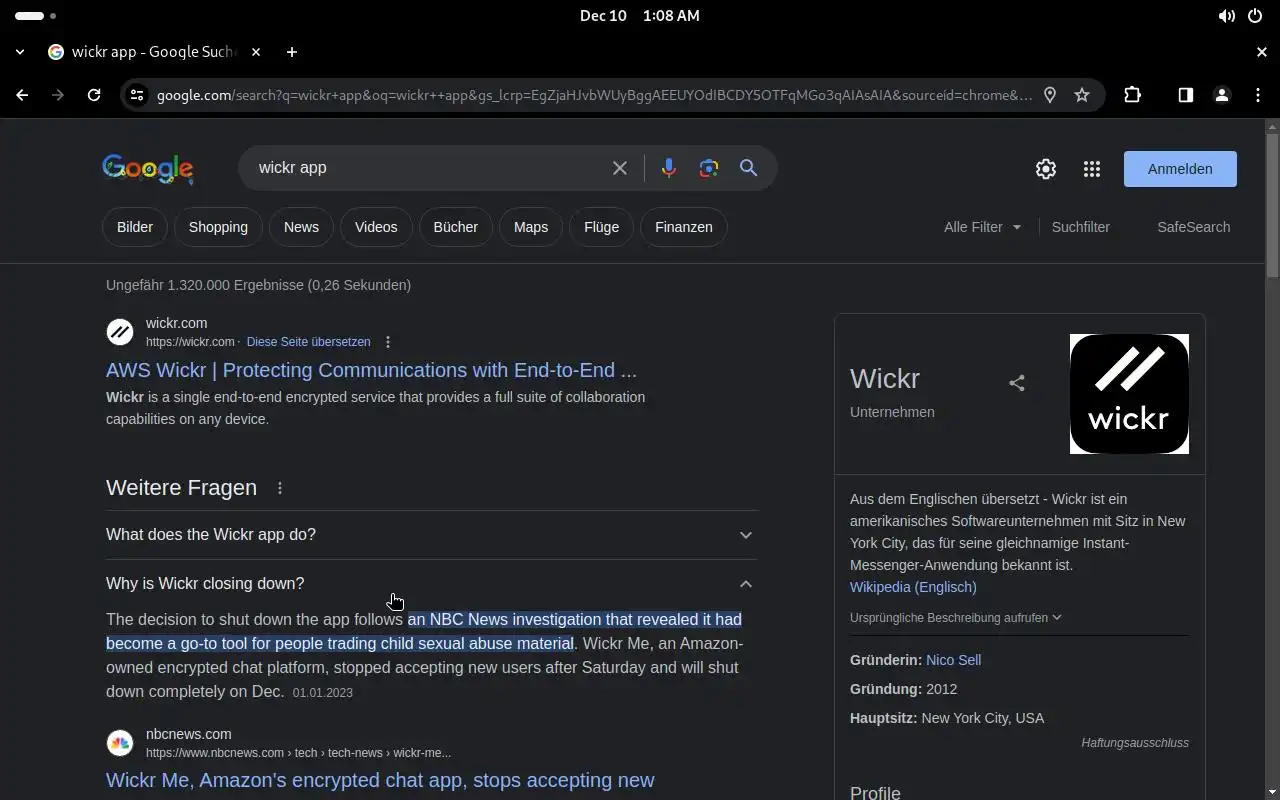Viewport: 1280px width, 800px height.
Task: Open Activities overview in top bar
Action: (x=36, y=16)
